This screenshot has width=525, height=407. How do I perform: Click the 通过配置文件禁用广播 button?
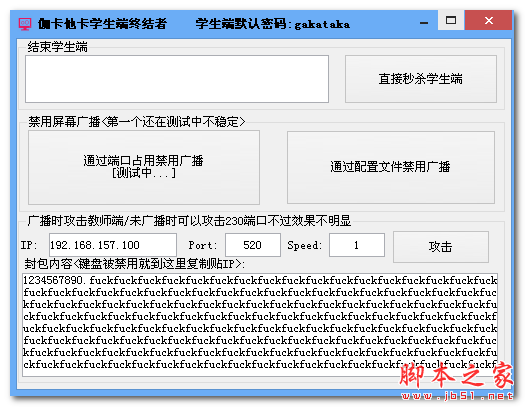click(x=390, y=167)
